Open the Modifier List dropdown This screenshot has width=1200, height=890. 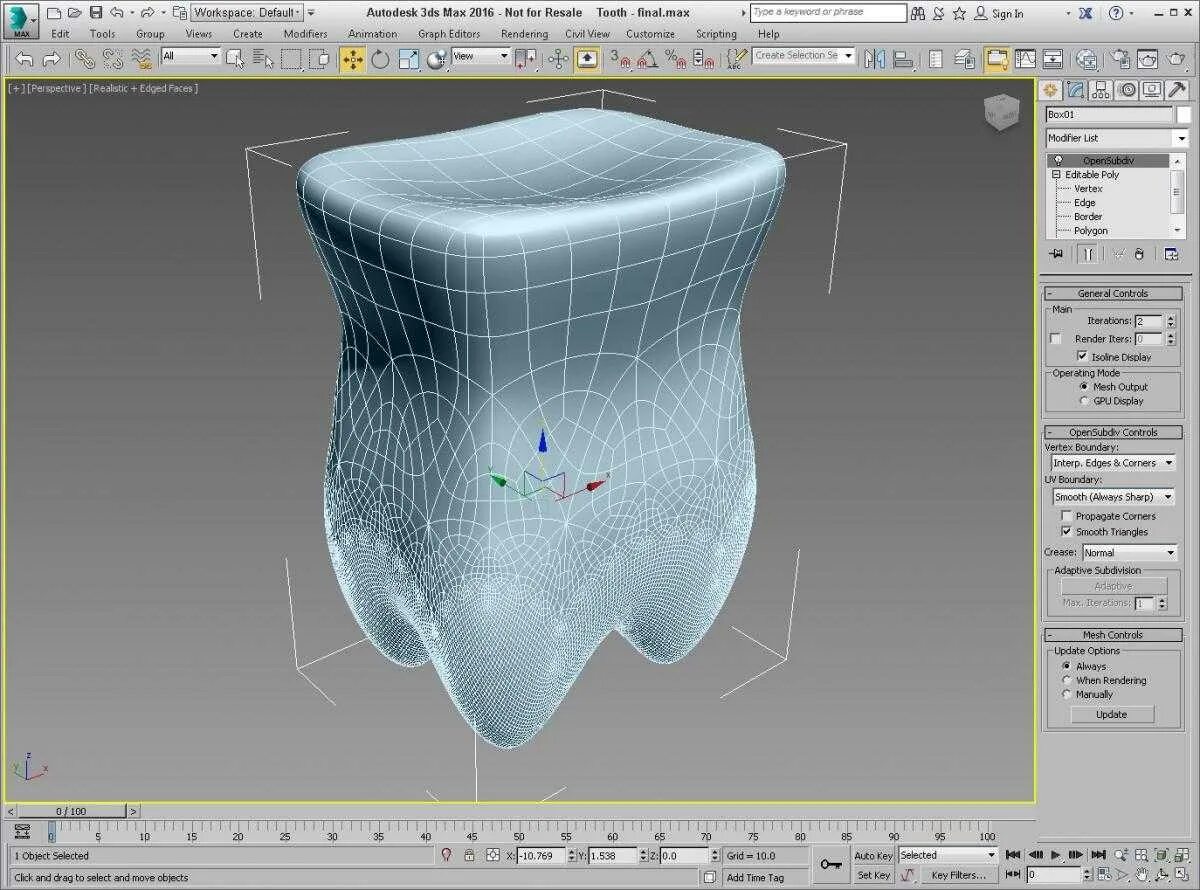click(1117, 138)
